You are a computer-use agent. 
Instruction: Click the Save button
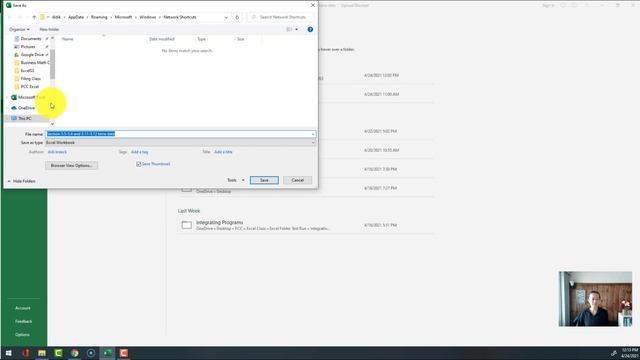click(264, 180)
